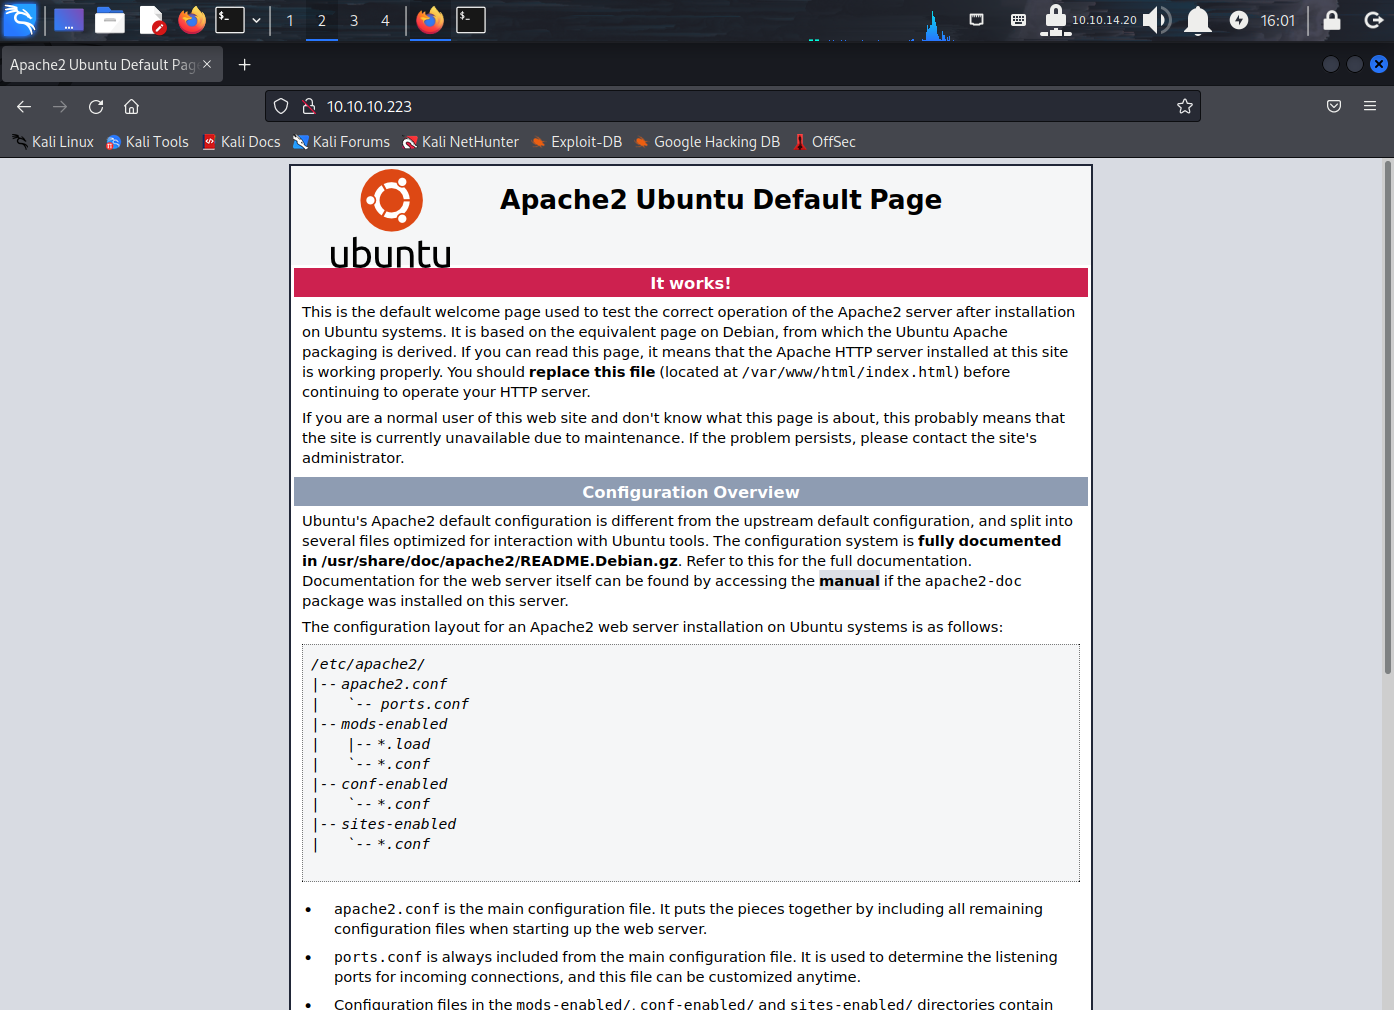Switch to workspace 4
The image size is (1394, 1010).
385,20
